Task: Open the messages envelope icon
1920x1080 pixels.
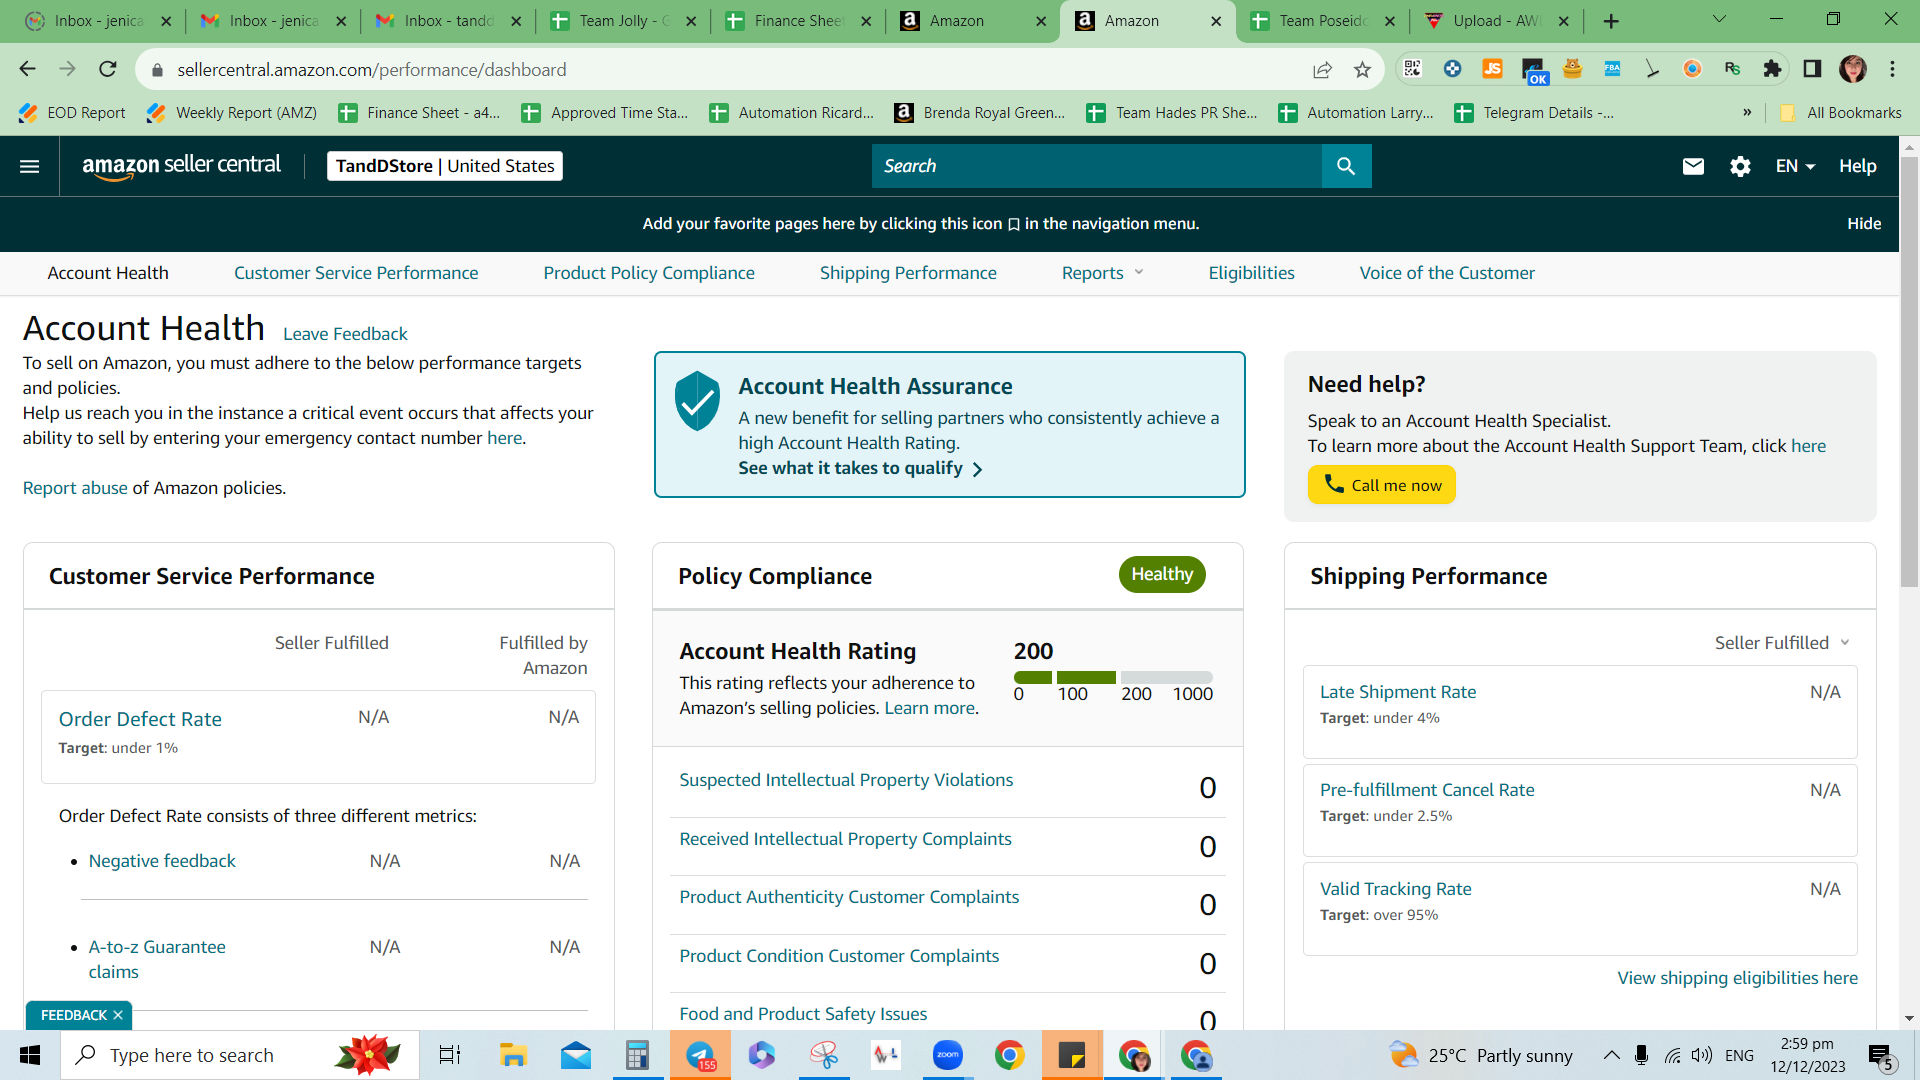Action: click(x=1693, y=166)
